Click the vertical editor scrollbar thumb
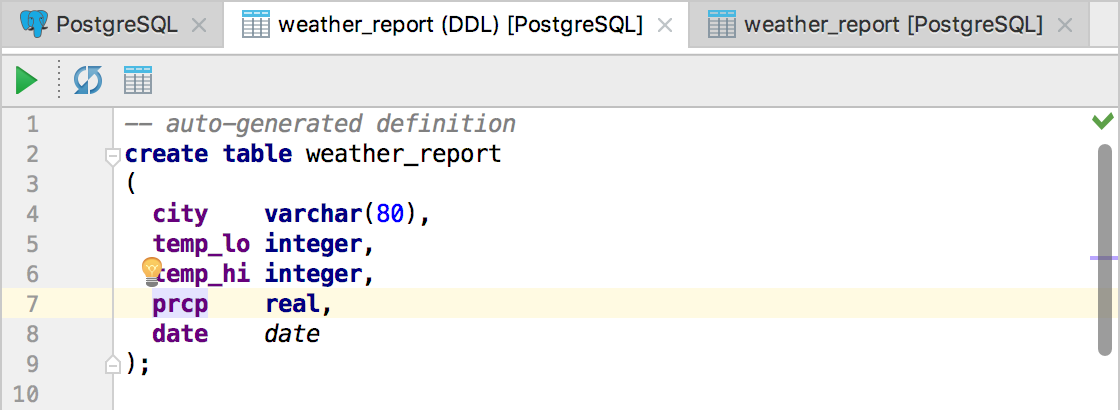The width and height of the screenshot is (1120, 410). [1104, 249]
